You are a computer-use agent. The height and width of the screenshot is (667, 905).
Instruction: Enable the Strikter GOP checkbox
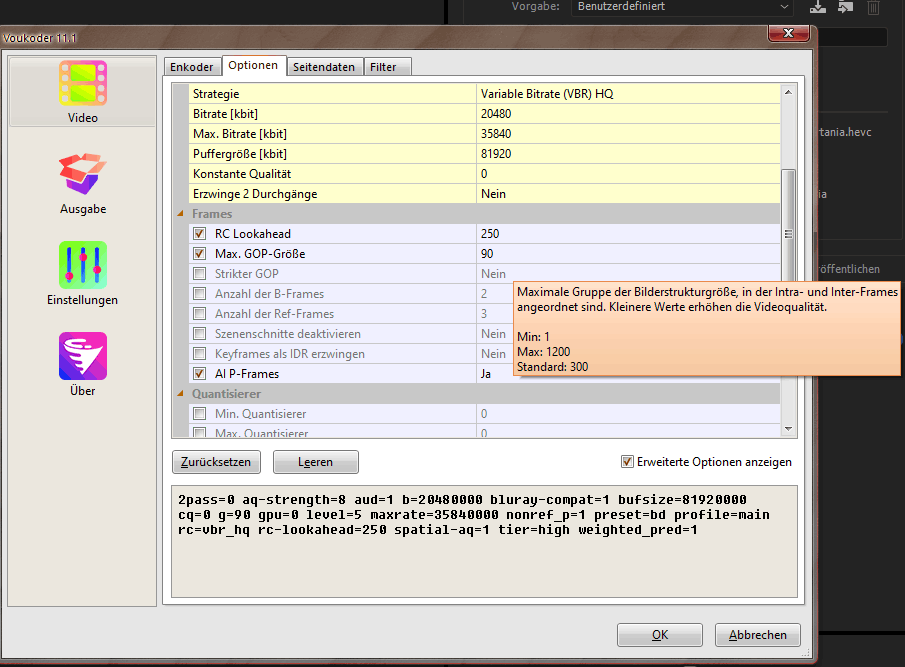199,274
